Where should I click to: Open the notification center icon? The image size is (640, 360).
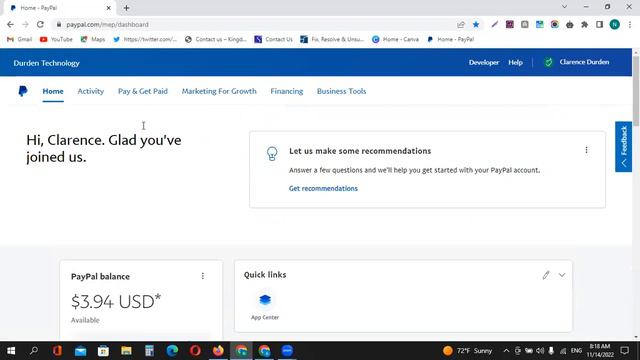tap(624, 351)
